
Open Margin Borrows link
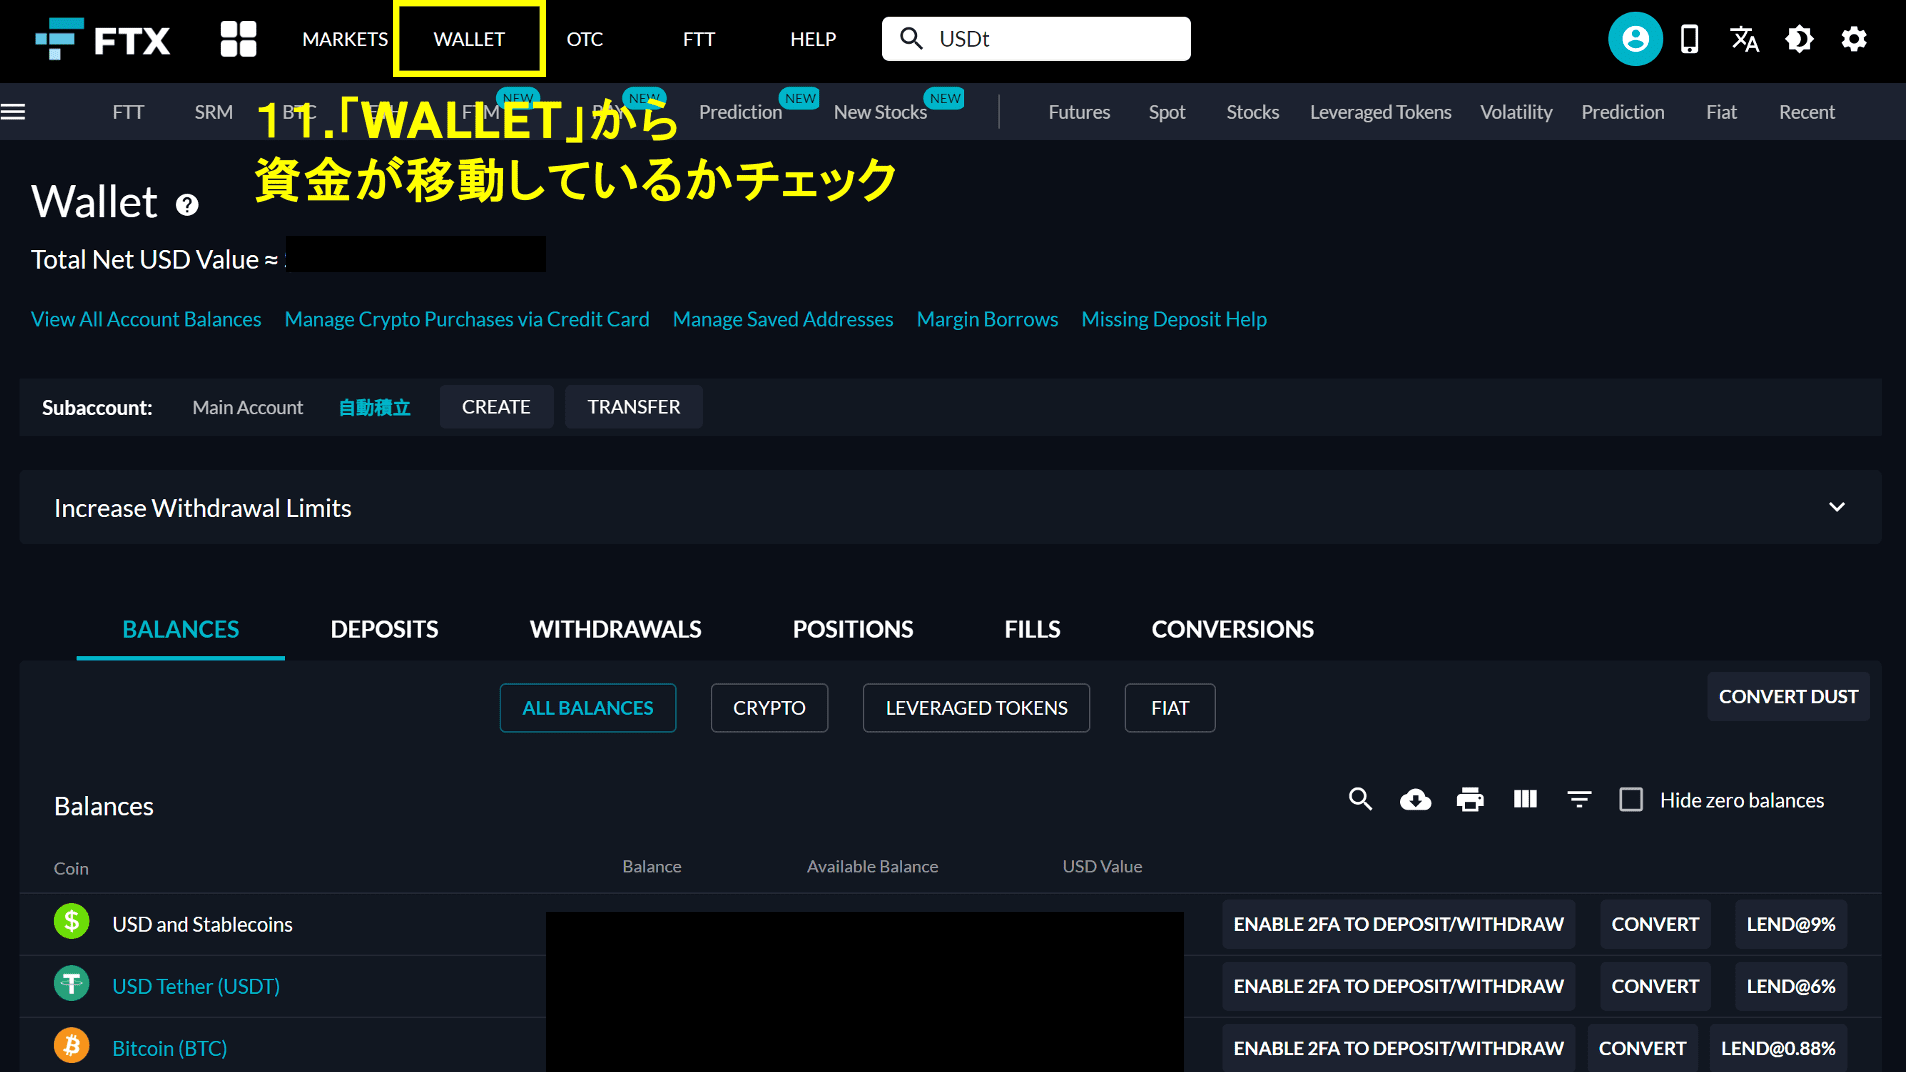point(987,319)
